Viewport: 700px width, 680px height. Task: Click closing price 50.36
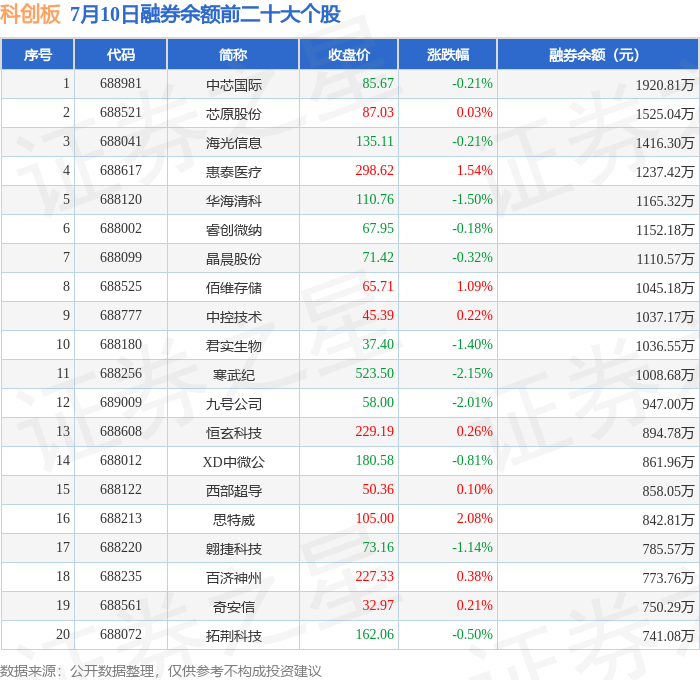(378, 489)
